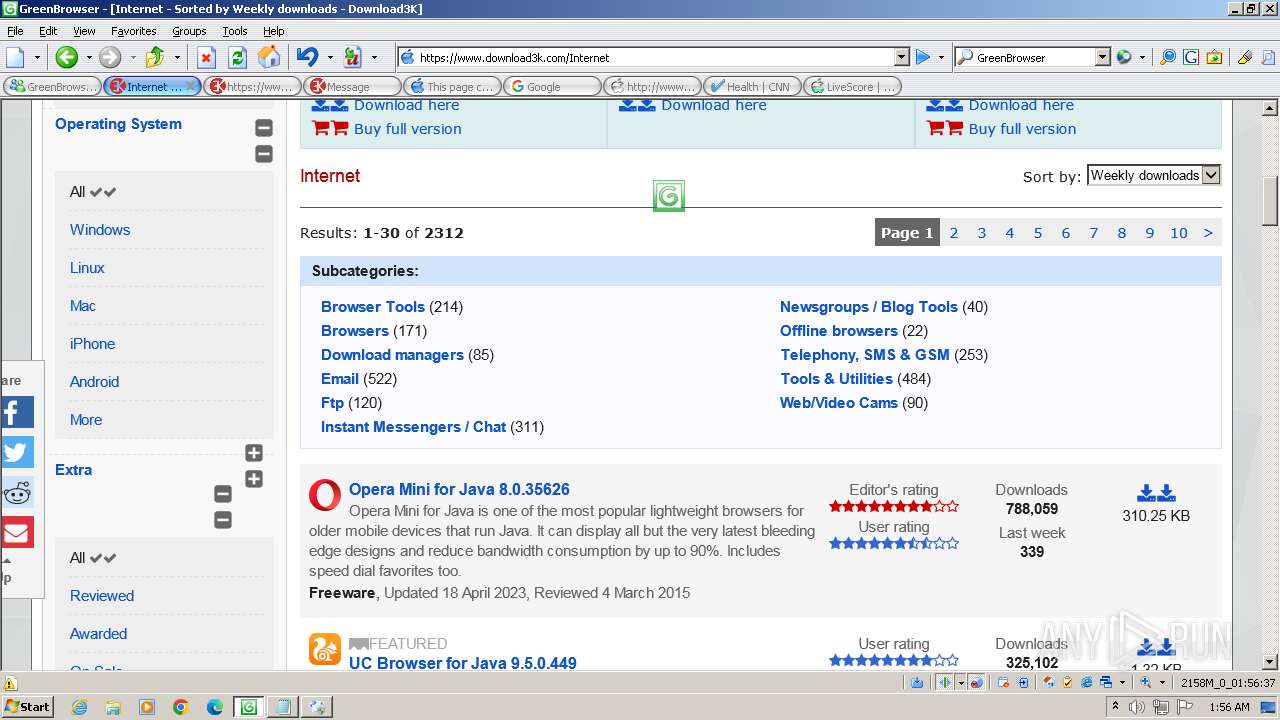Open the File menu
1280x720 pixels.
click(x=15, y=31)
